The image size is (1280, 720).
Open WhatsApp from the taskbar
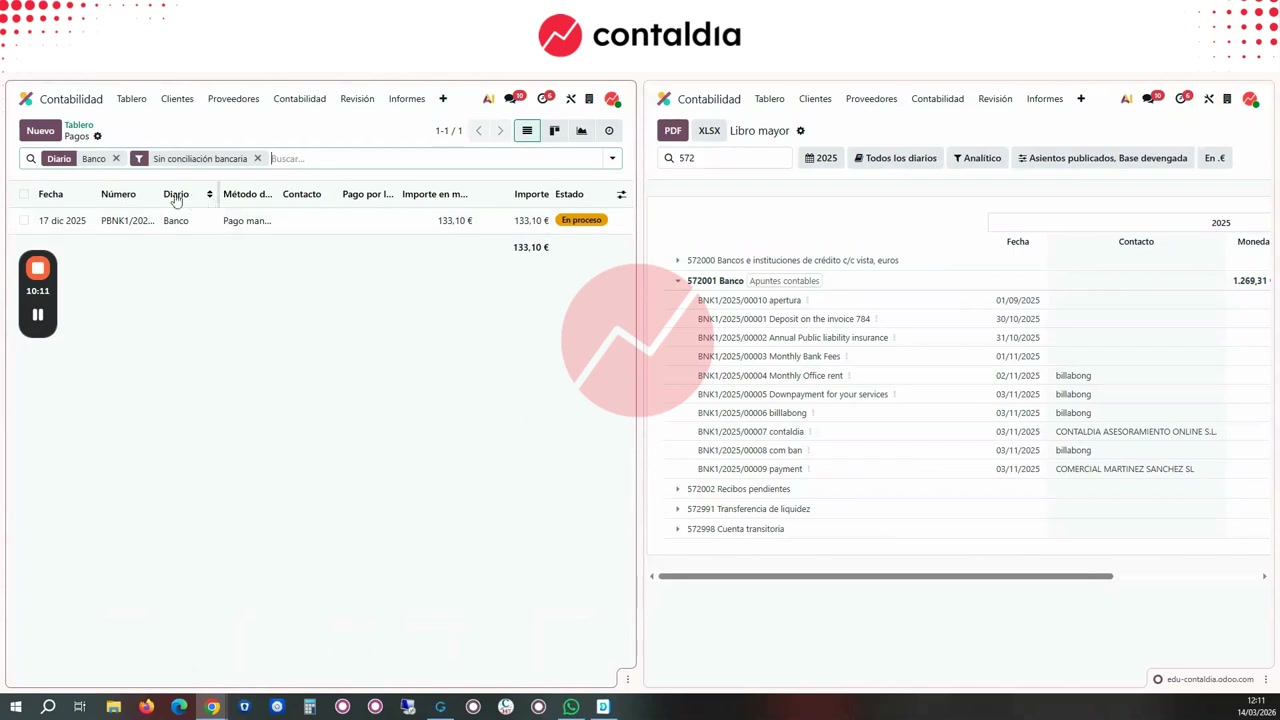click(x=571, y=707)
